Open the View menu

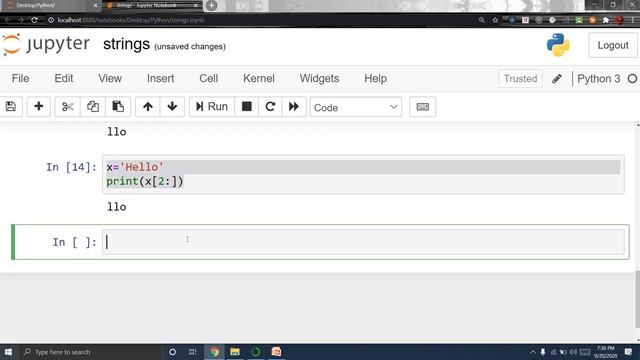point(110,78)
